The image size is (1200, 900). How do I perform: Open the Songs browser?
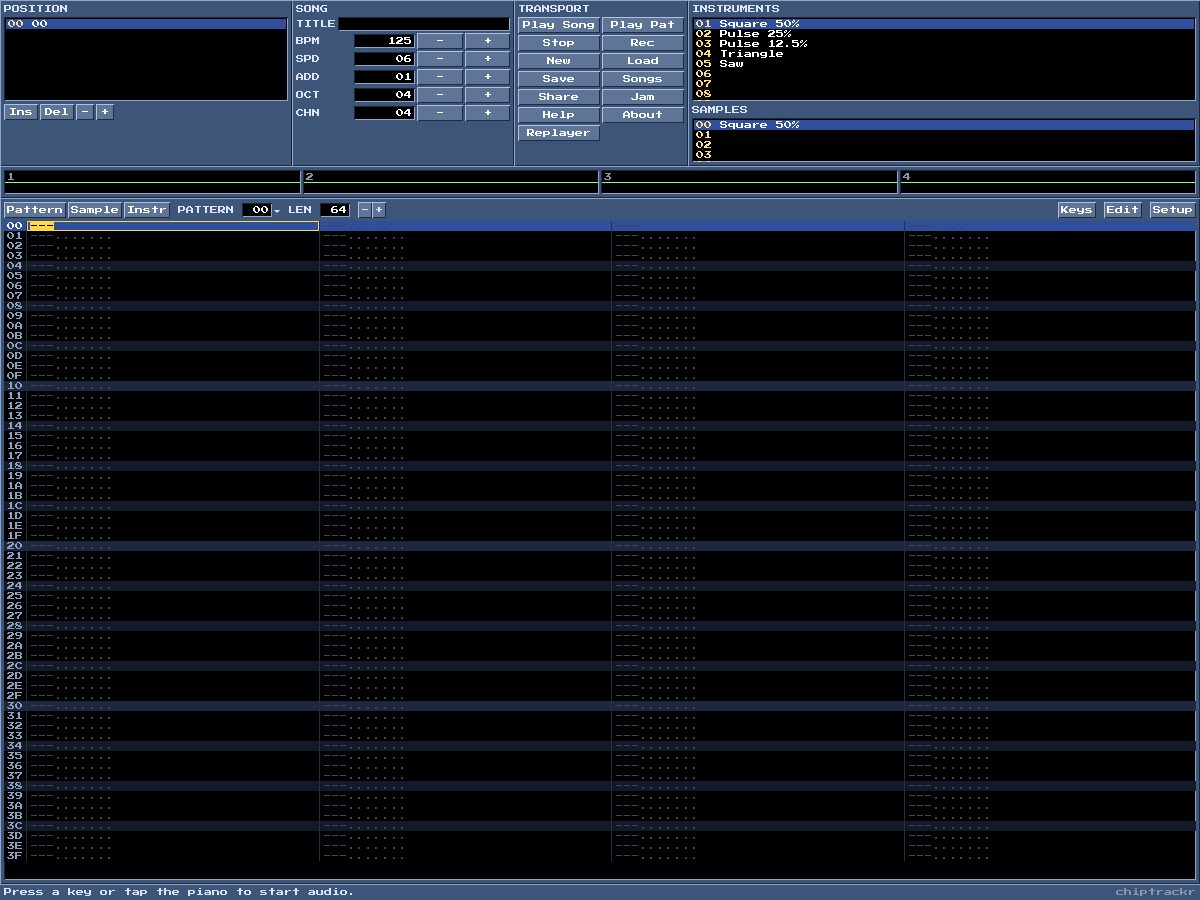pyautogui.click(x=642, y=79)
